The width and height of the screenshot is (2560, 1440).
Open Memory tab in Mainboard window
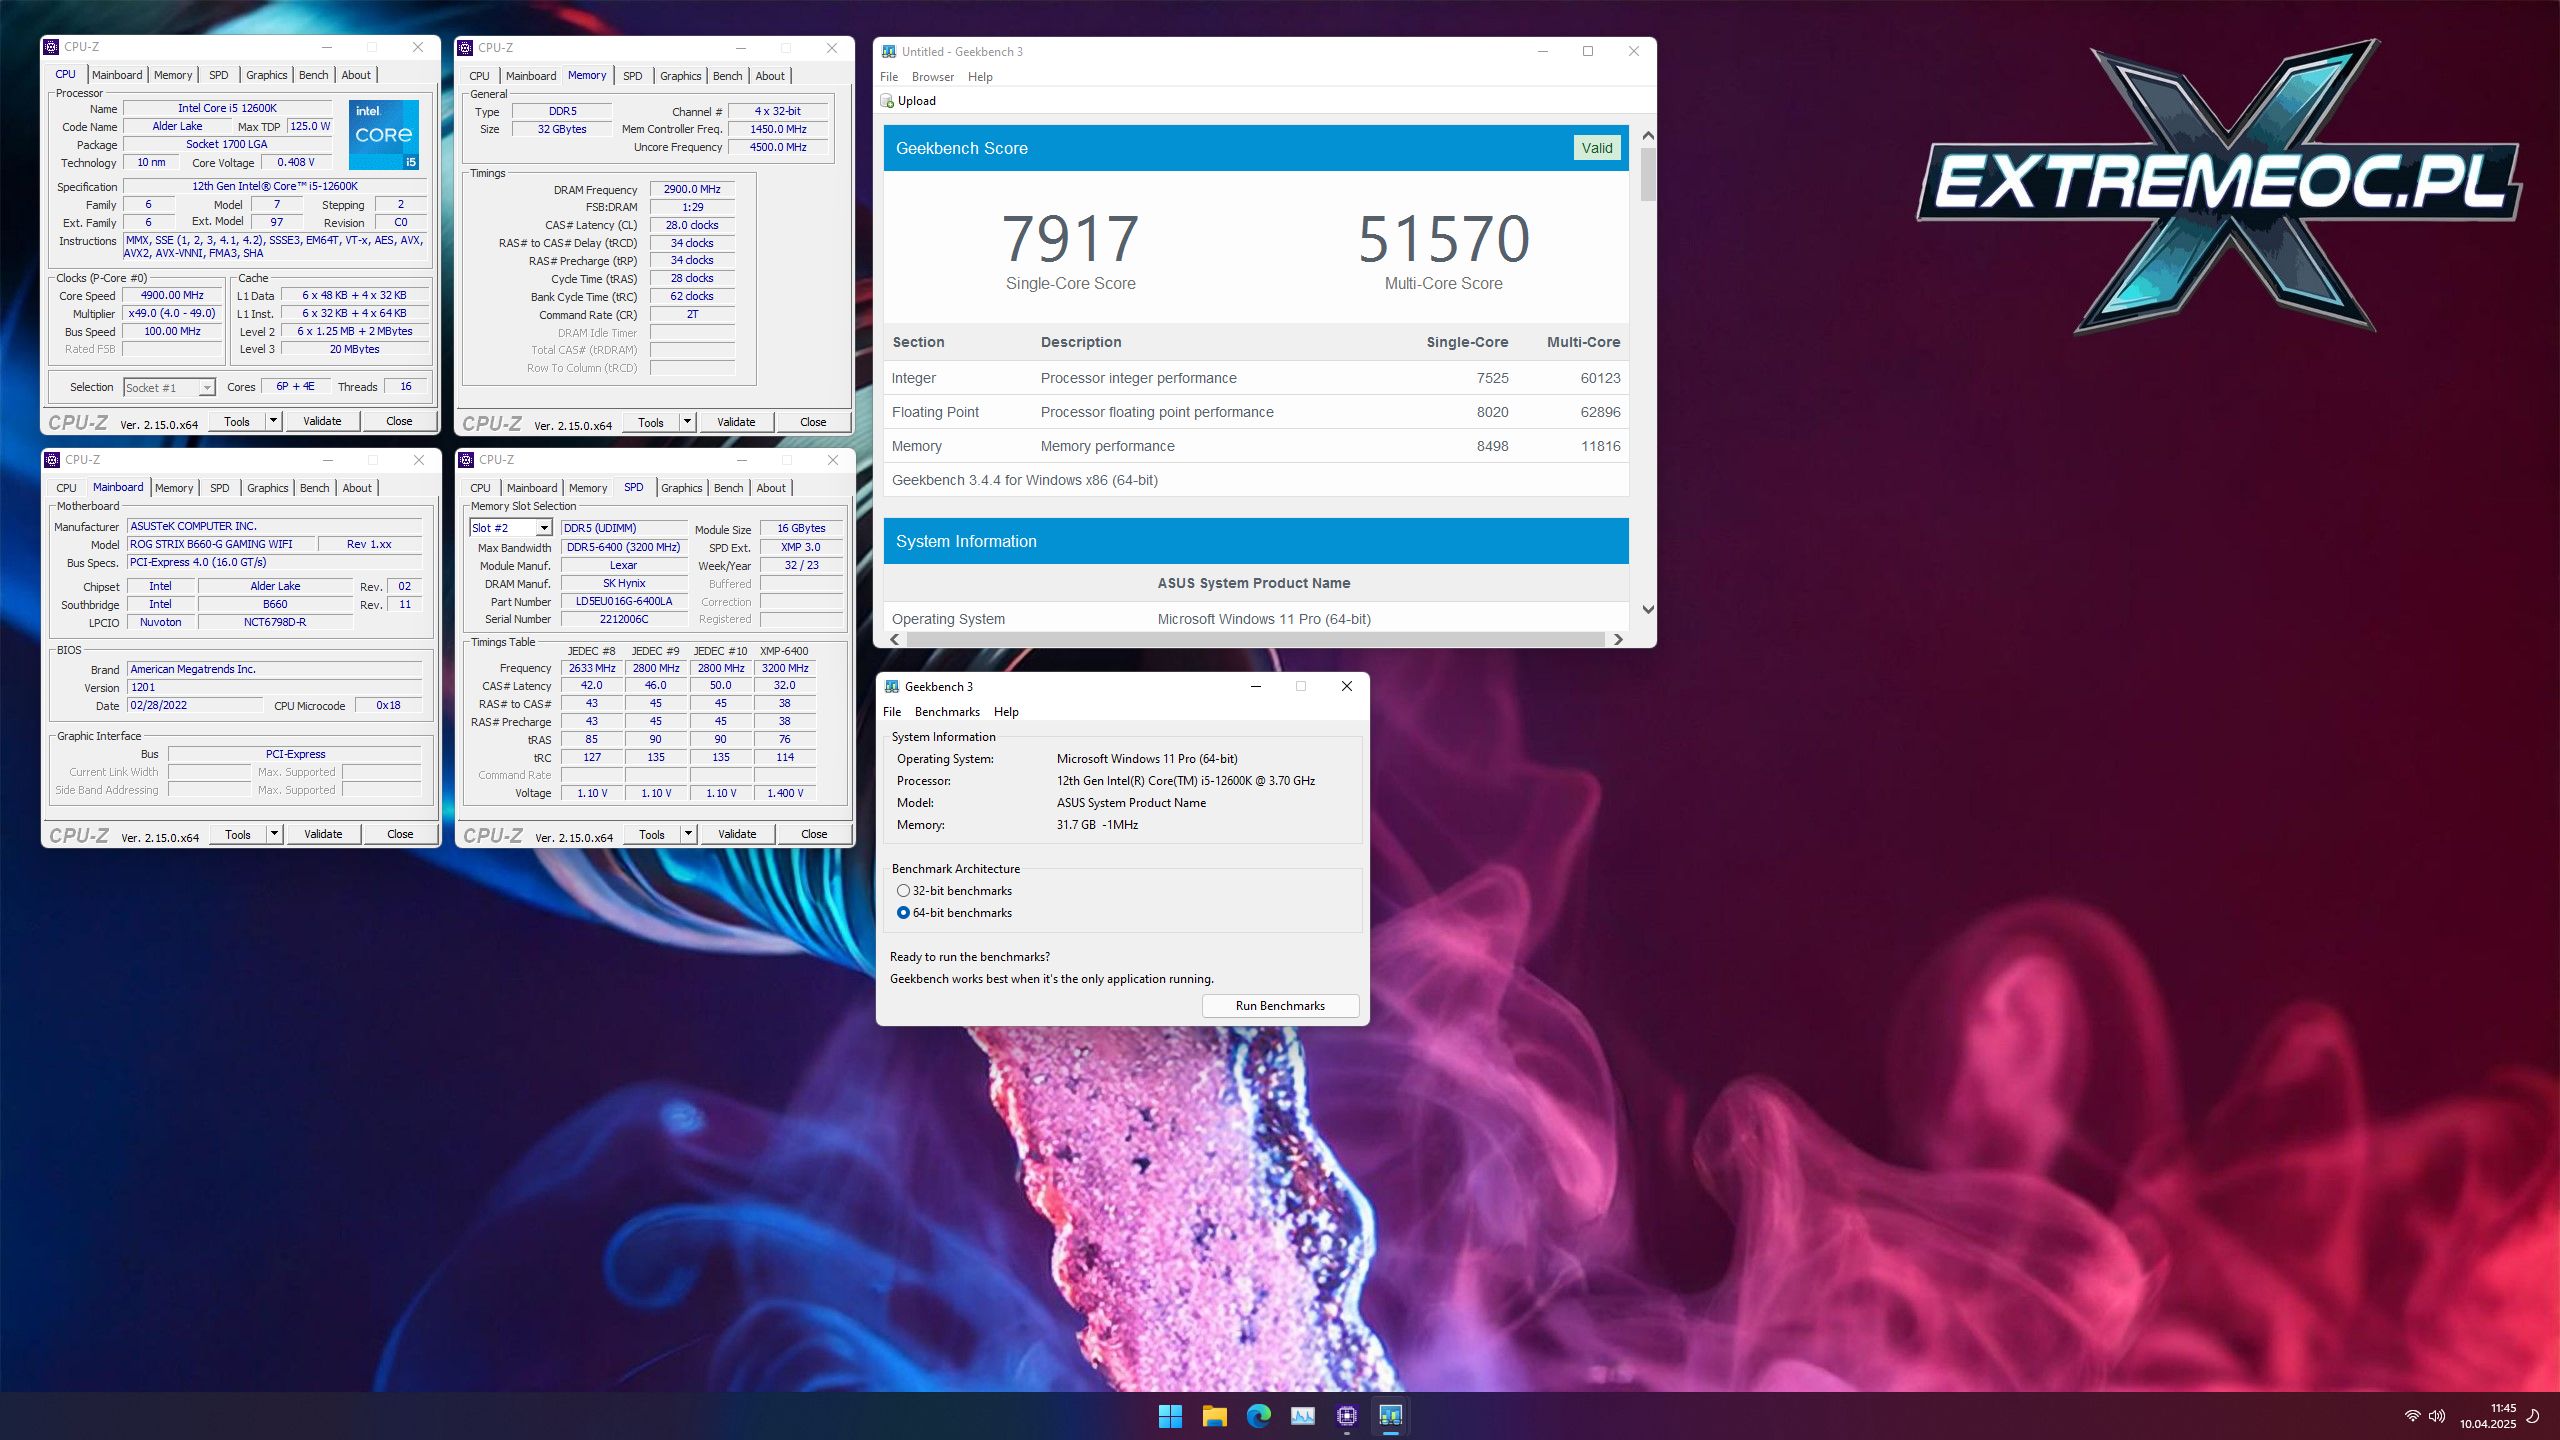pos(174,488)
